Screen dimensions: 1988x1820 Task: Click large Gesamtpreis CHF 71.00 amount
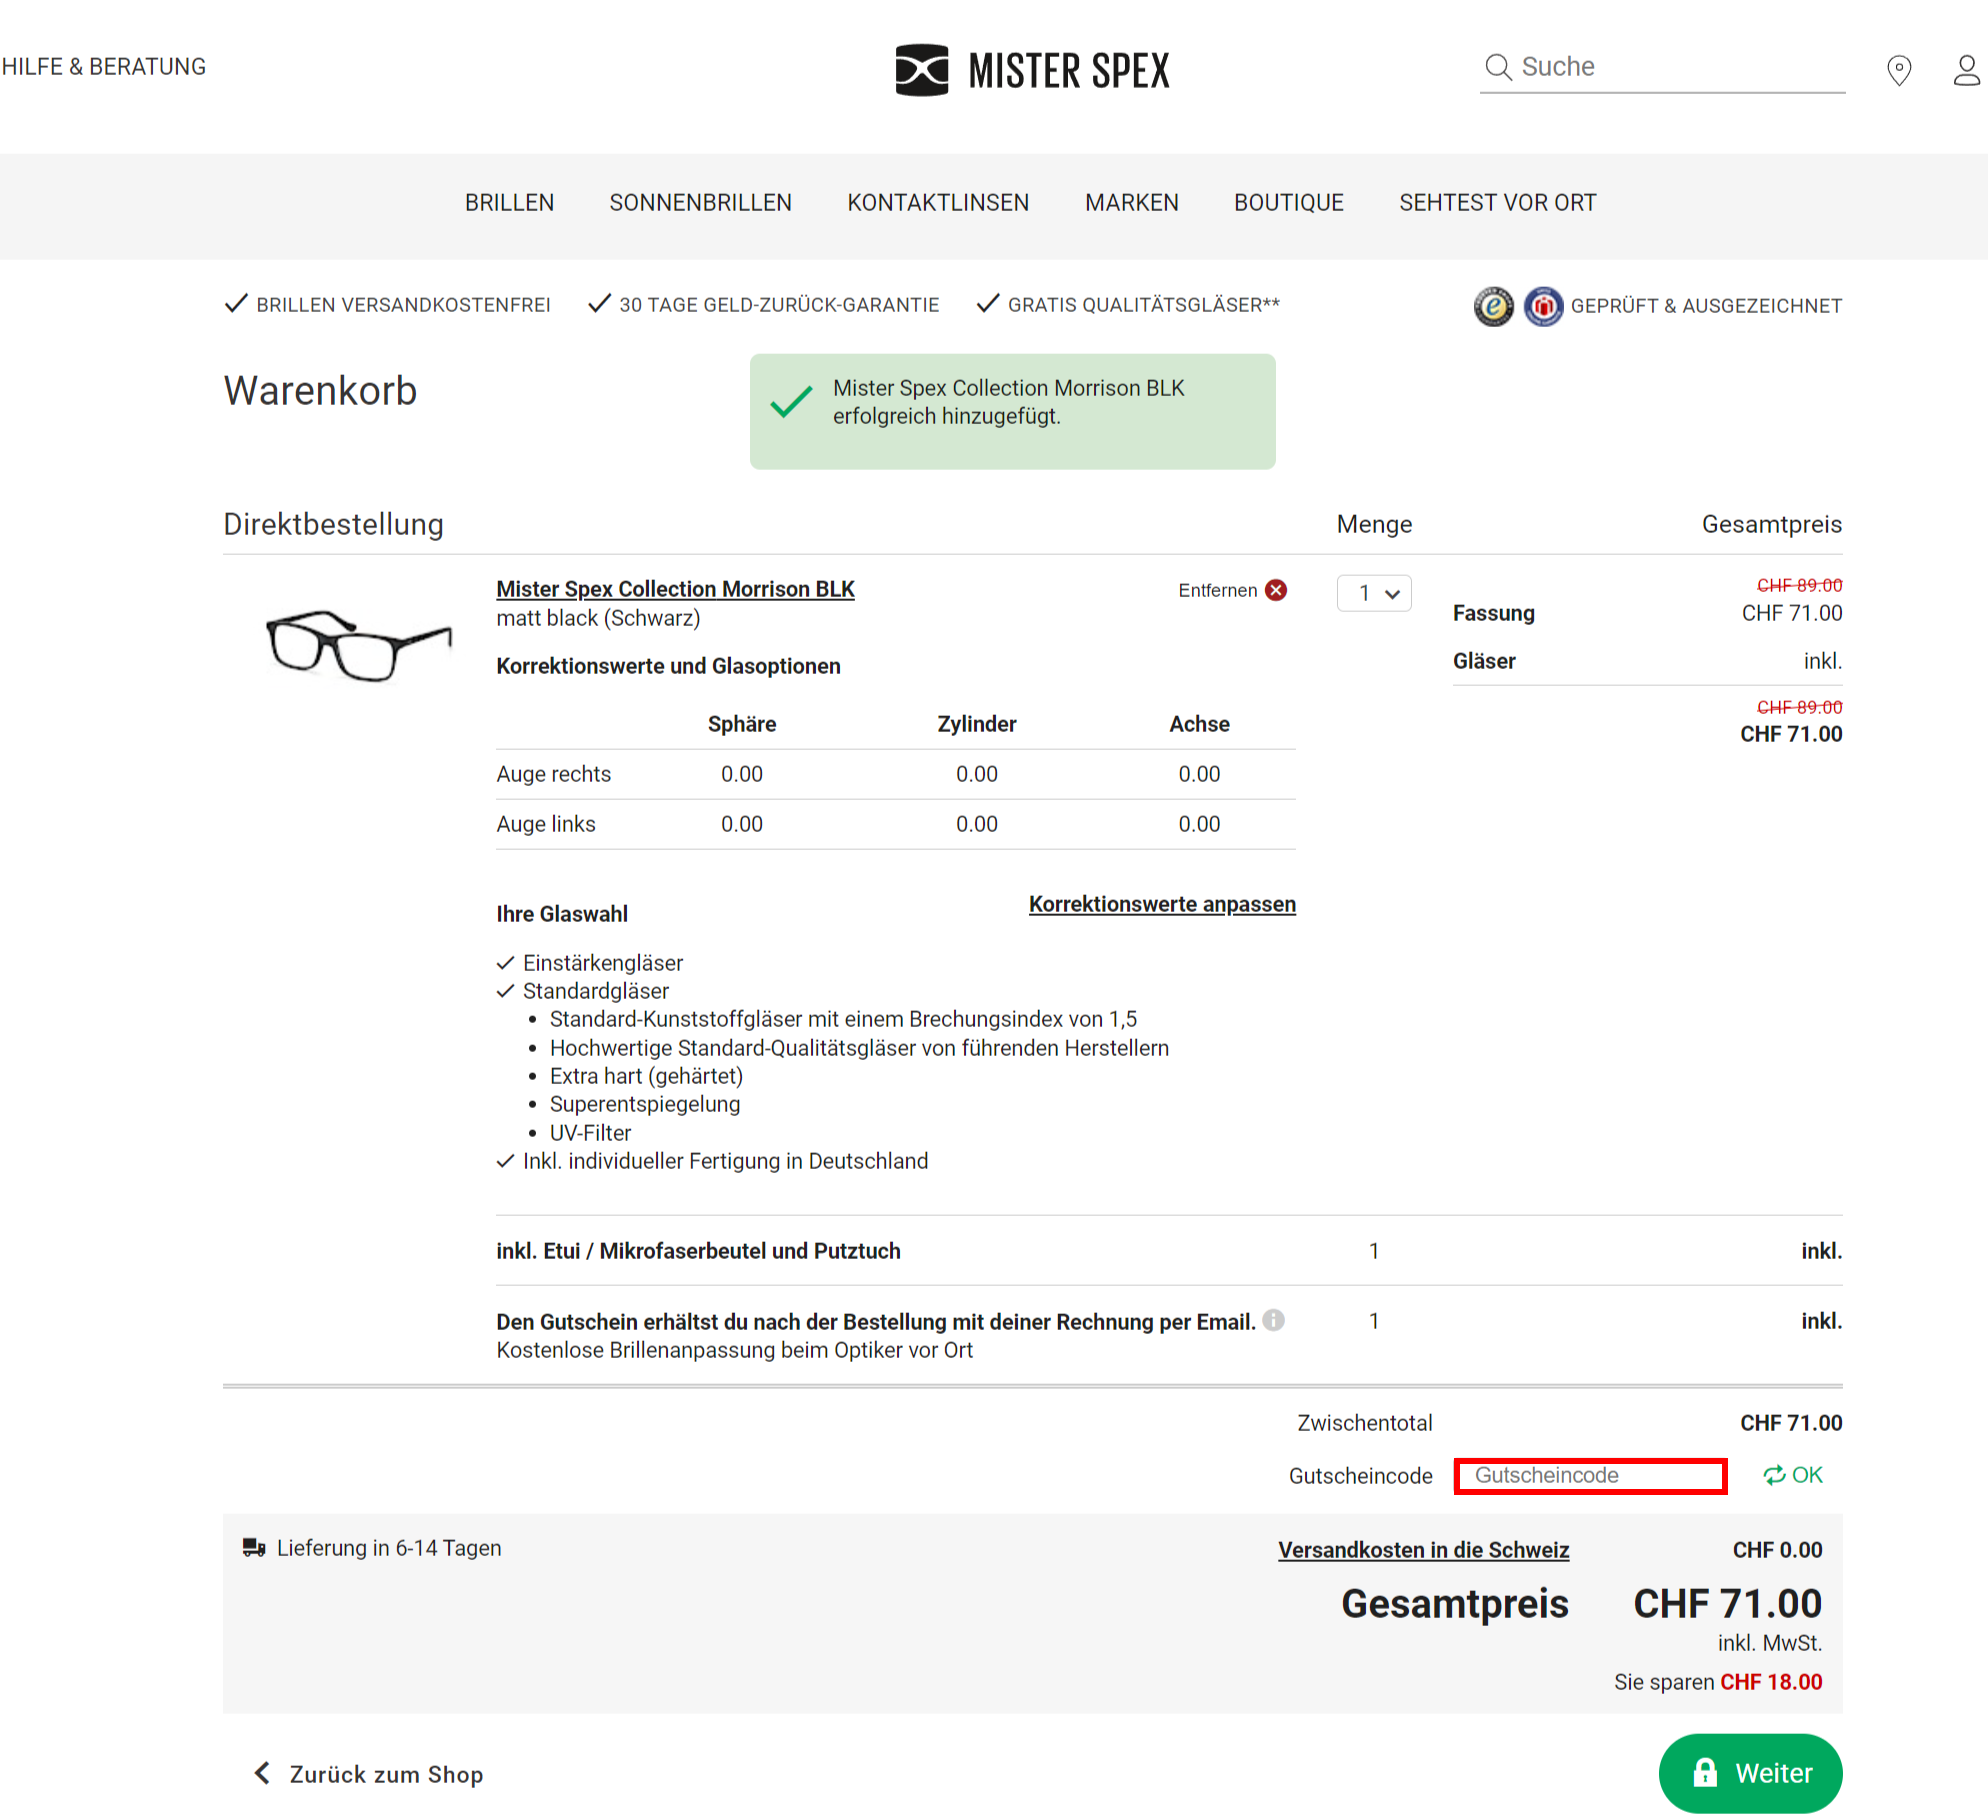(1727, 1604)
